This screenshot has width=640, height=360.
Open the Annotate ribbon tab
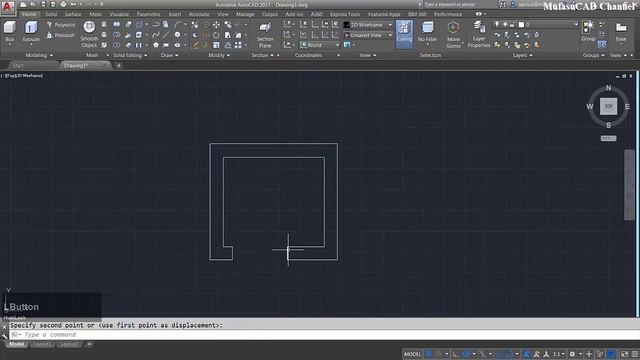click(199, 14)
